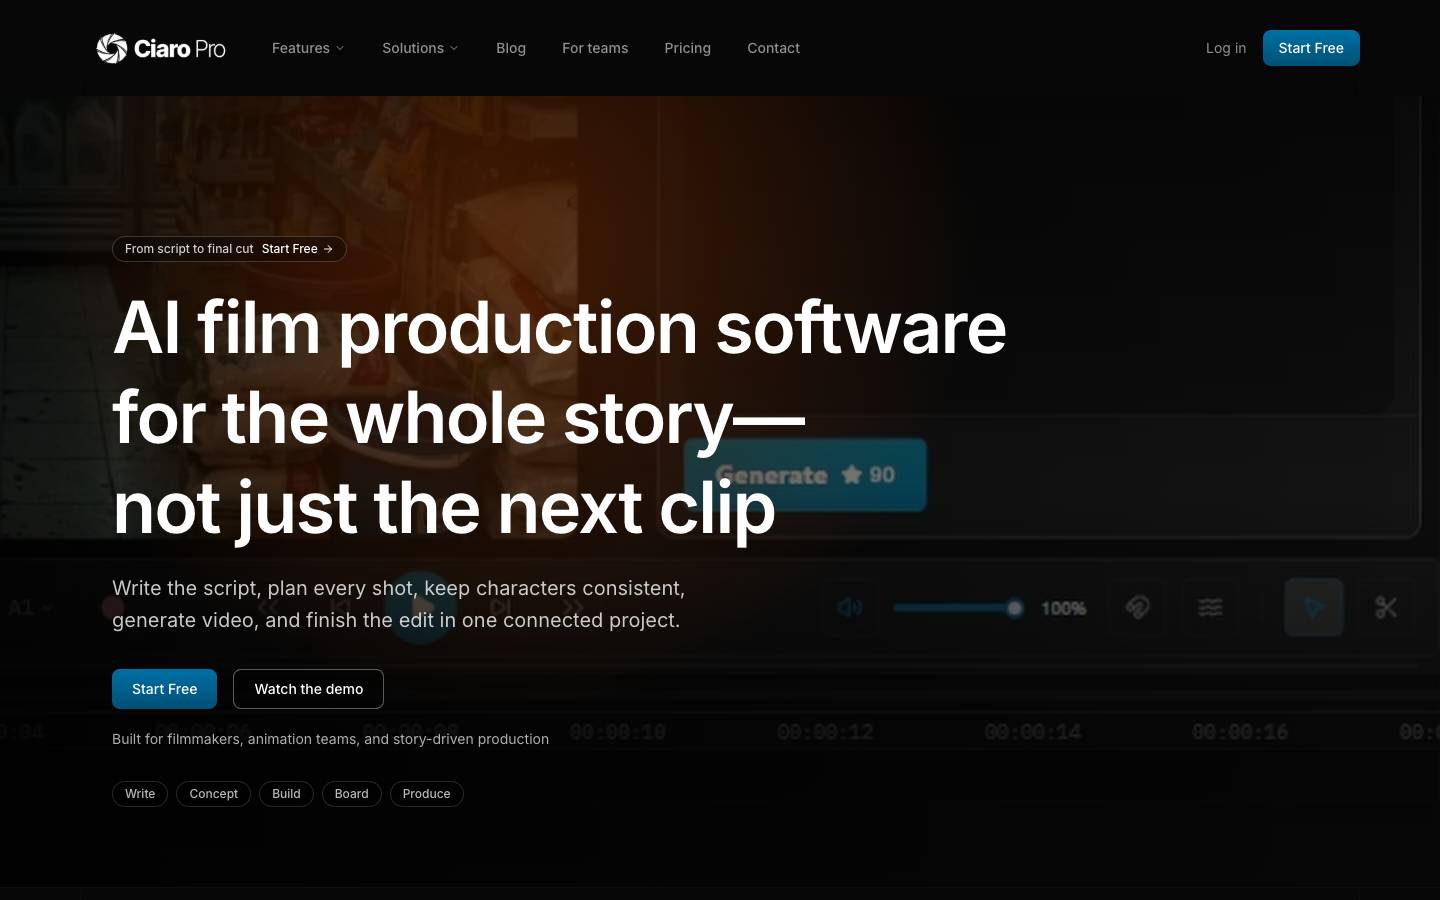
Task: Navigate to the Contact page
Action: pyautogui.click(x=774, y=48)
